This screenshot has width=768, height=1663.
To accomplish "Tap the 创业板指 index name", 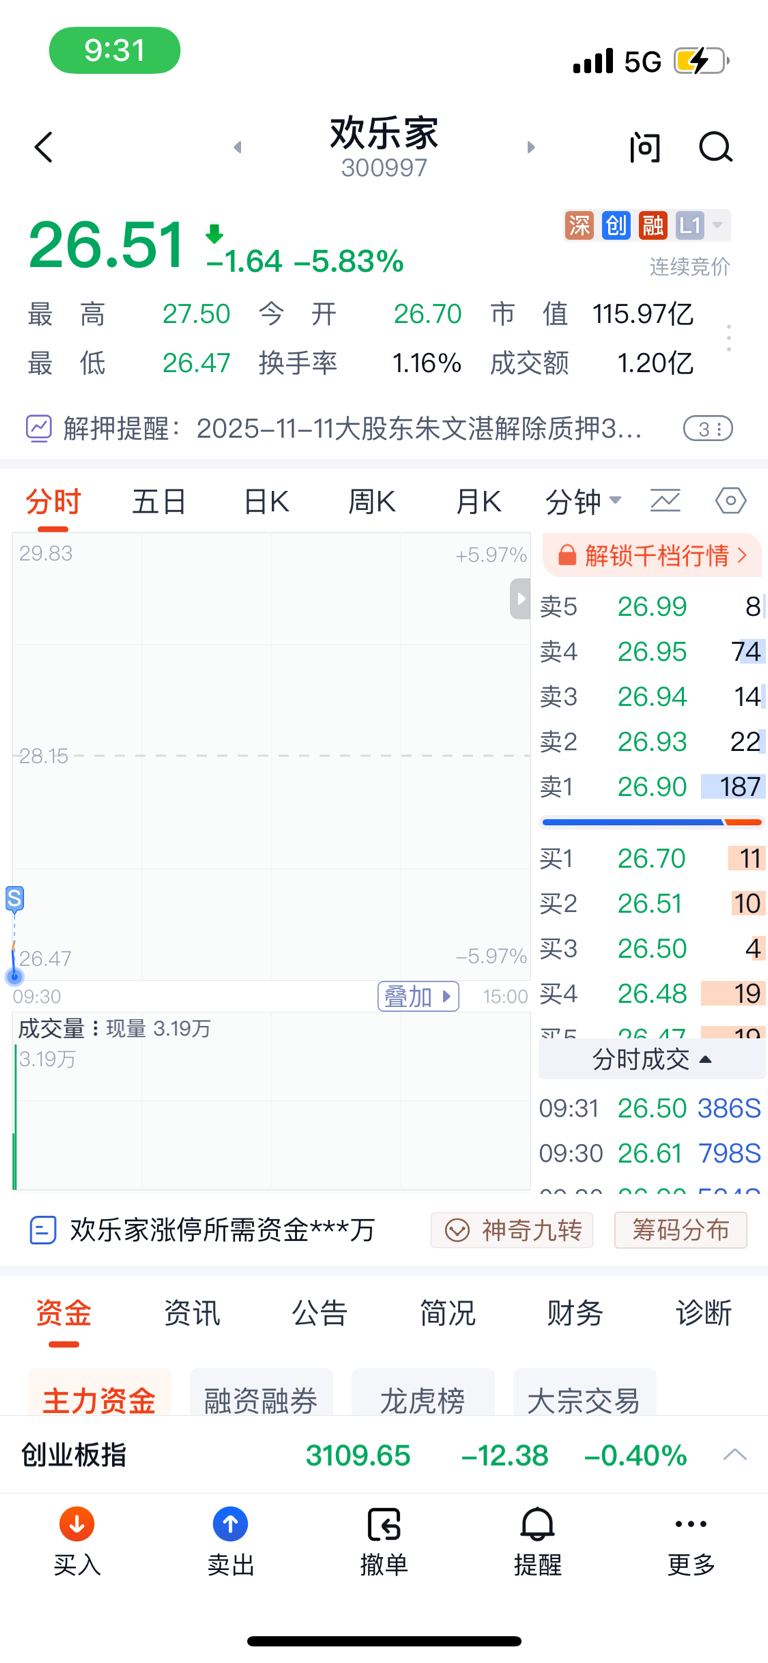I will point(74,1455).
